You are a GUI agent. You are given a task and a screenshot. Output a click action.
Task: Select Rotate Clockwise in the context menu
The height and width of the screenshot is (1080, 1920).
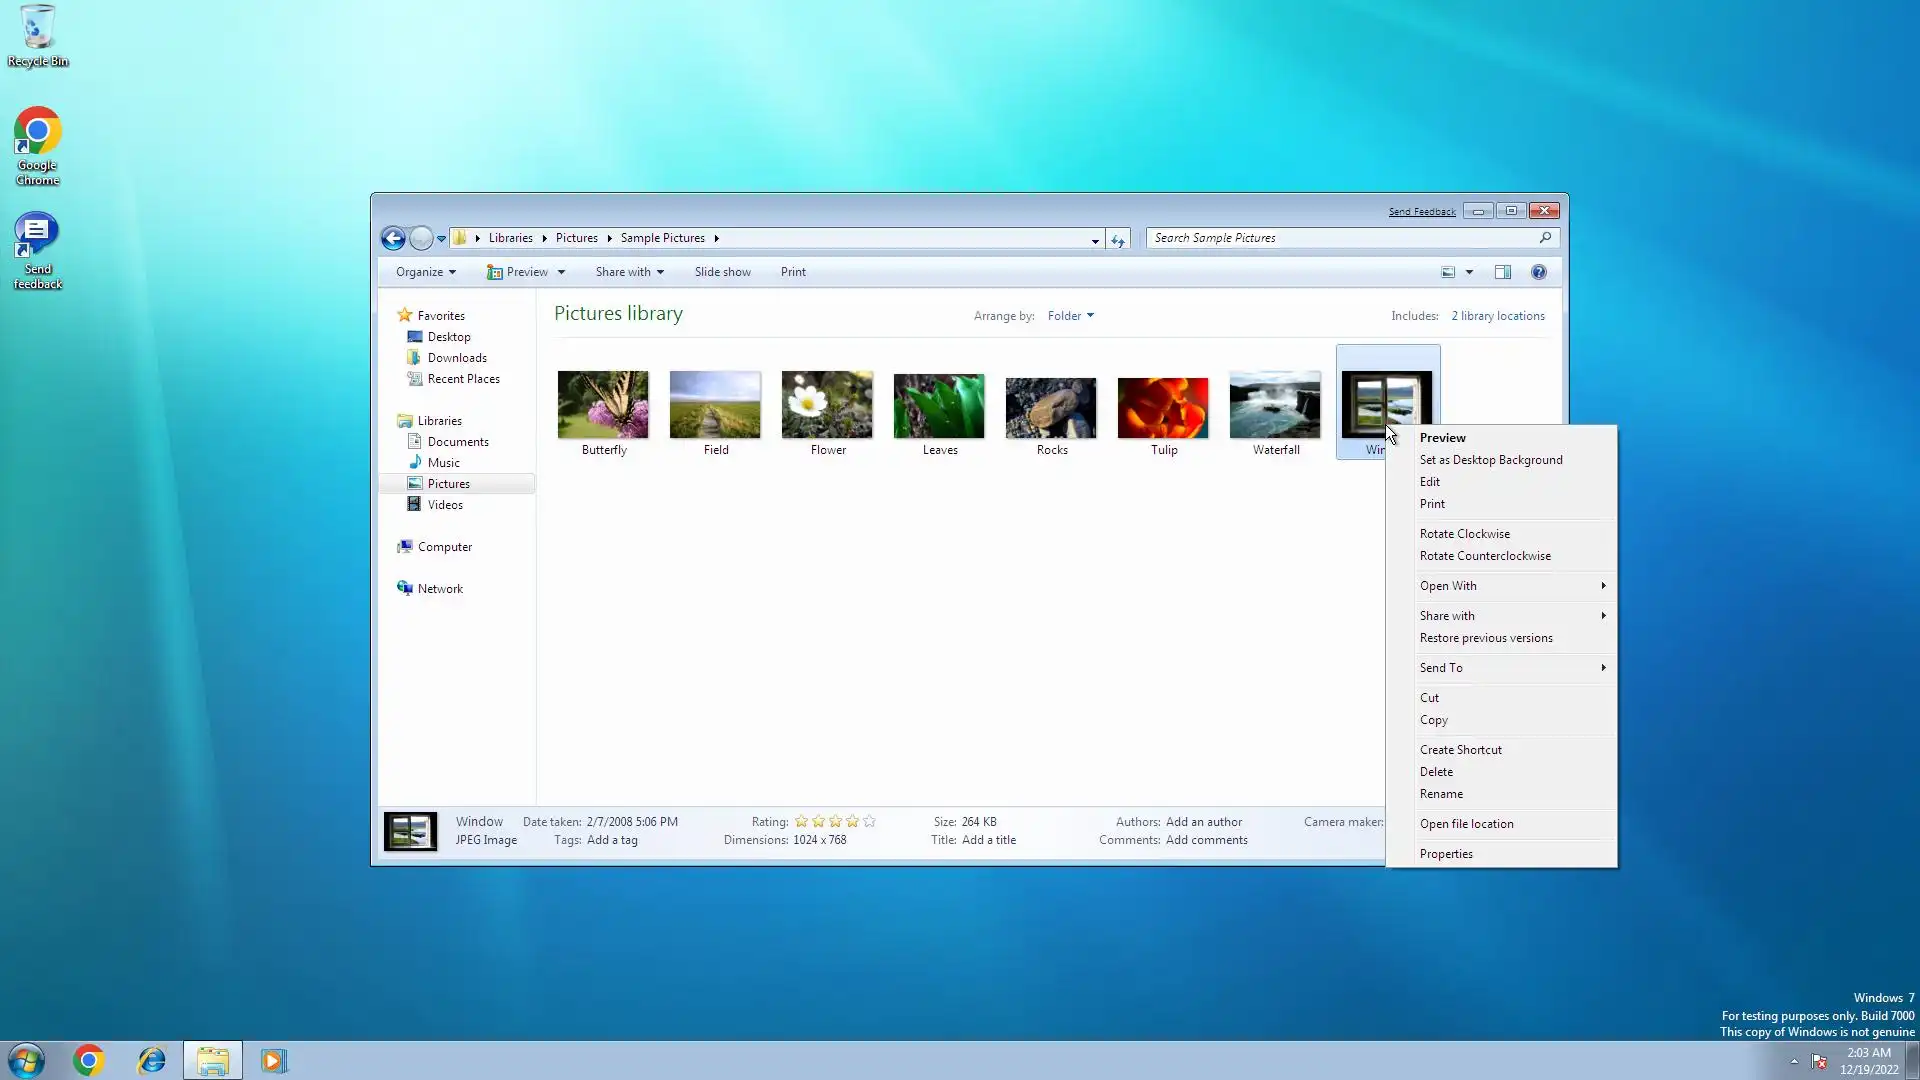1464,534
